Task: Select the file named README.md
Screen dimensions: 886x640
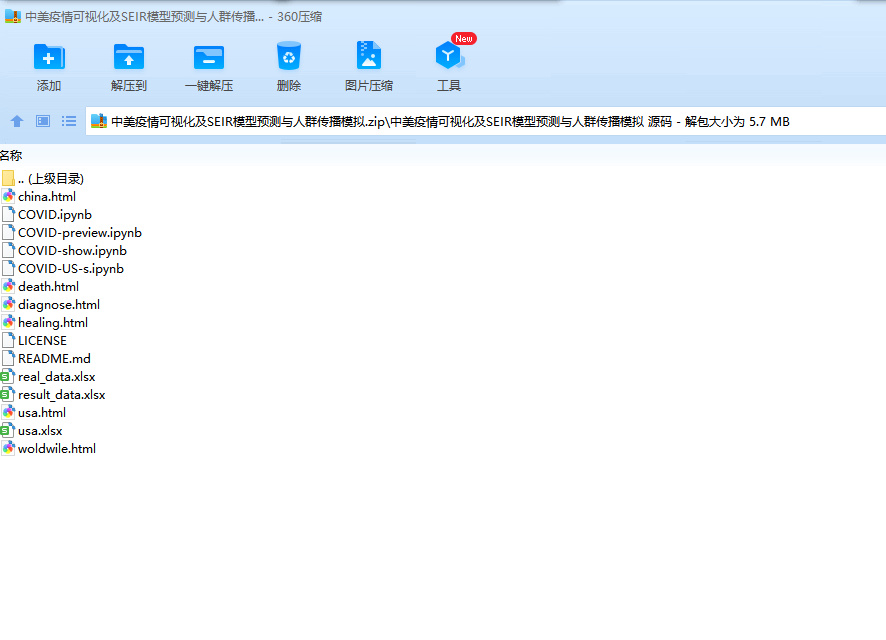Action: (54, 359)
